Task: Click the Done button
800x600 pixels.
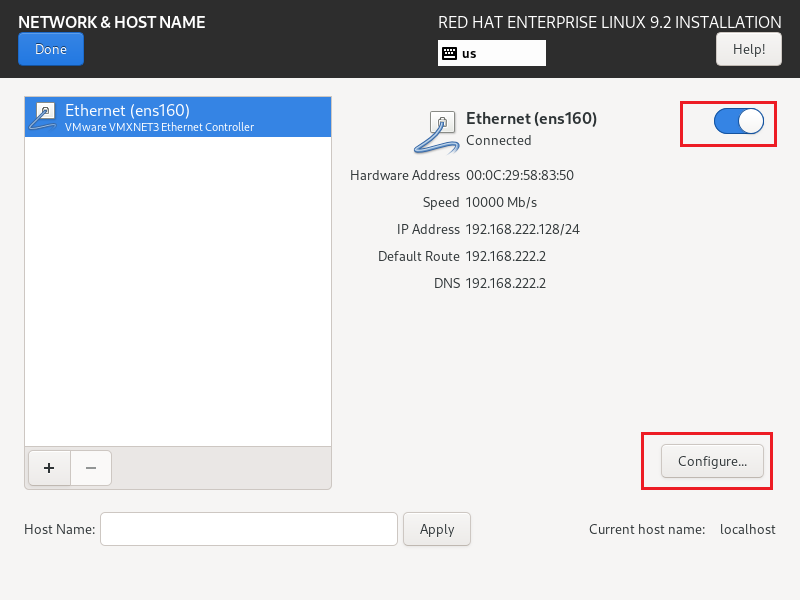Action: coord(51,49)
